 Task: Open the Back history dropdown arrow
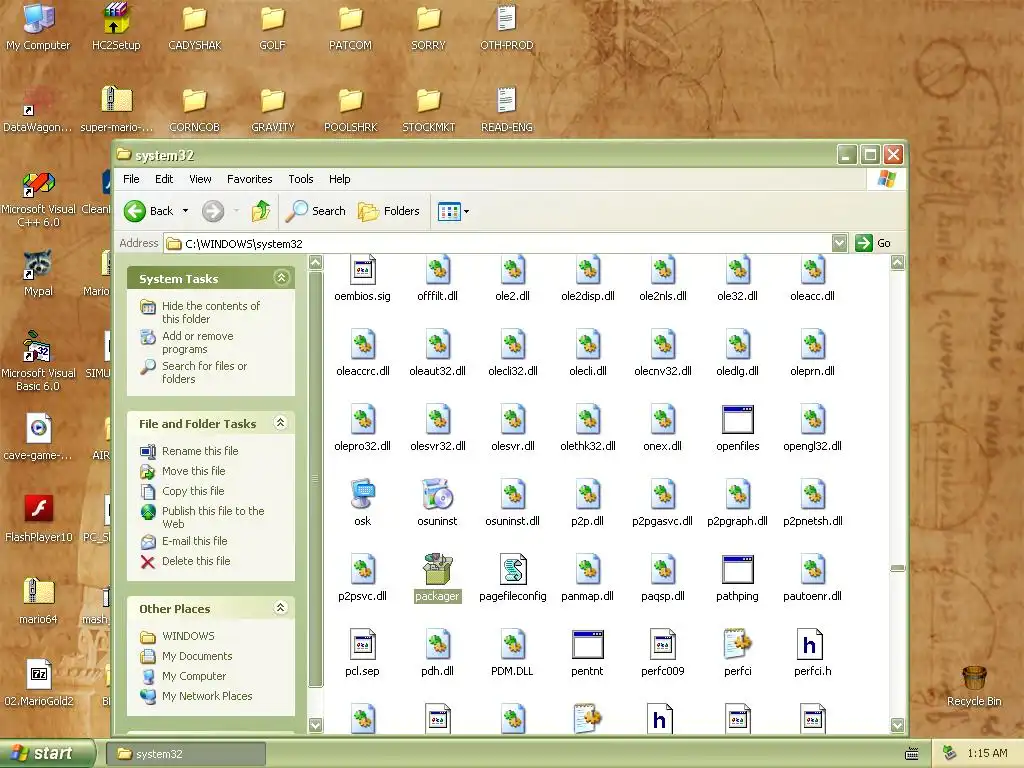[185, 211]
